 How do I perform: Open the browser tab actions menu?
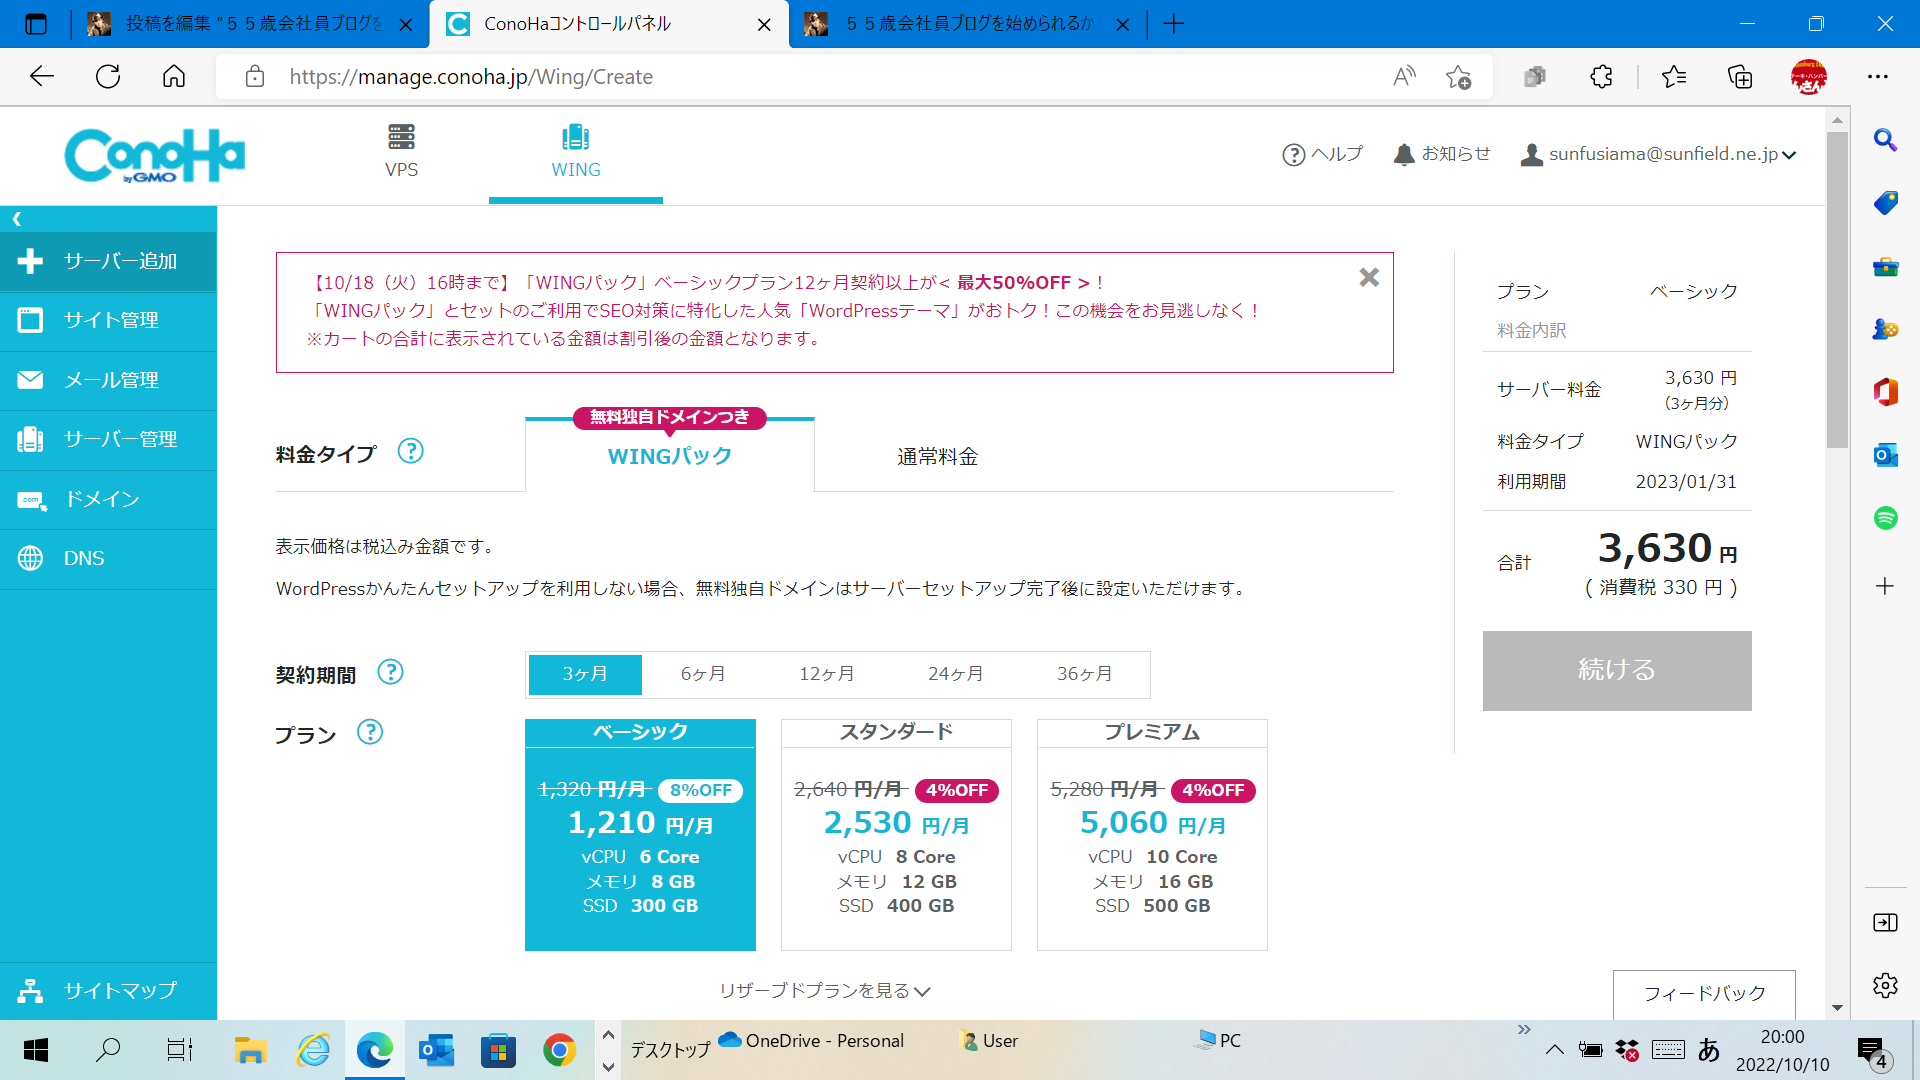[x=36, y=24]
